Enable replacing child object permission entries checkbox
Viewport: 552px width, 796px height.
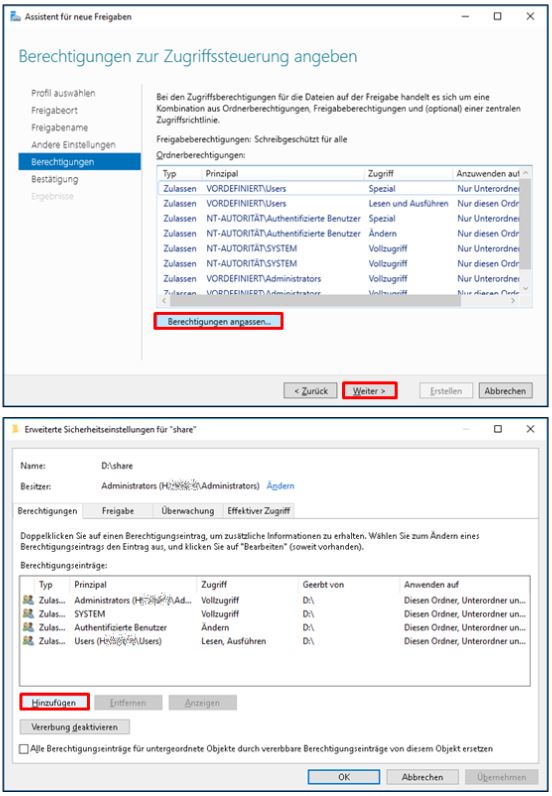pyautogui.click(x=24, y=749)
